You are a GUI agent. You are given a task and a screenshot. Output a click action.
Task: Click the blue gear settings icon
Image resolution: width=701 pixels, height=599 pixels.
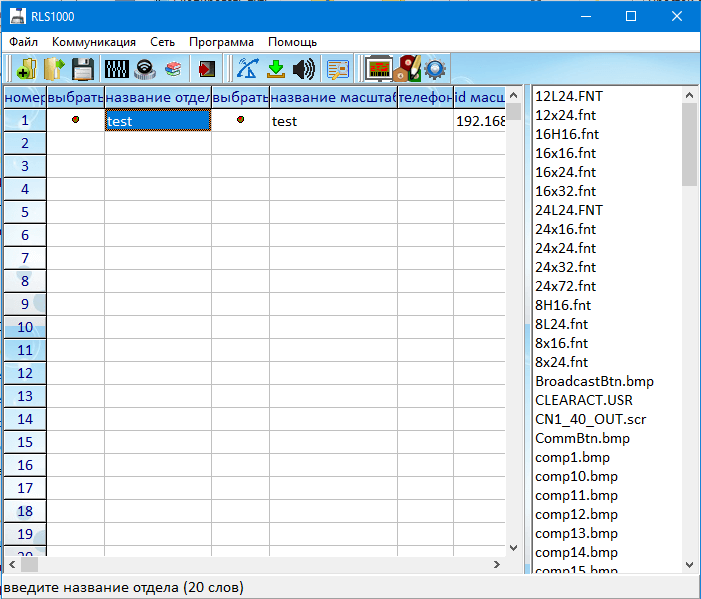click(435, 69)
